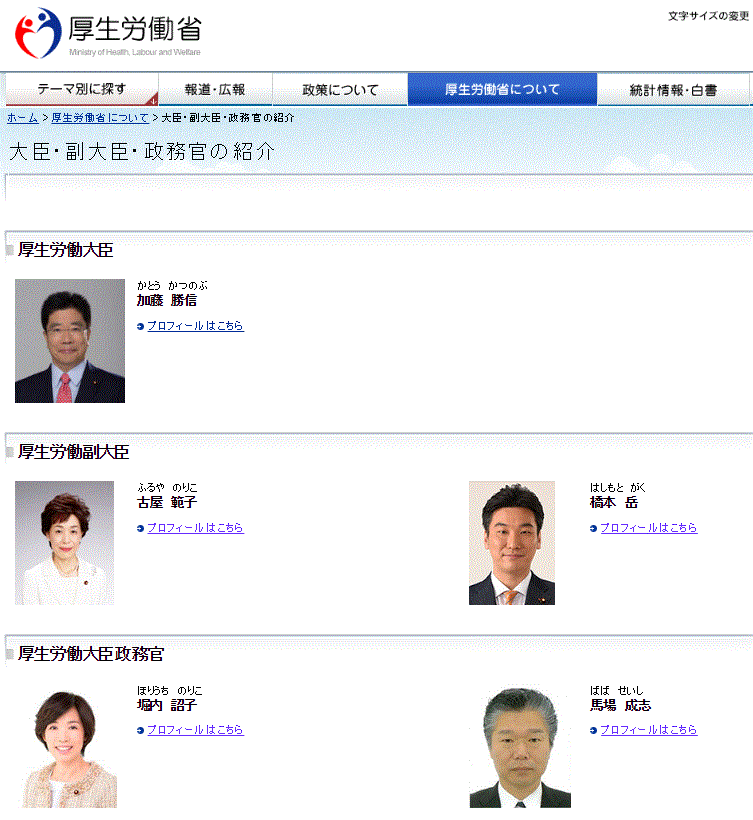Click the name 古屋 範子
The image size is (753, 820).
coord(167,502)
